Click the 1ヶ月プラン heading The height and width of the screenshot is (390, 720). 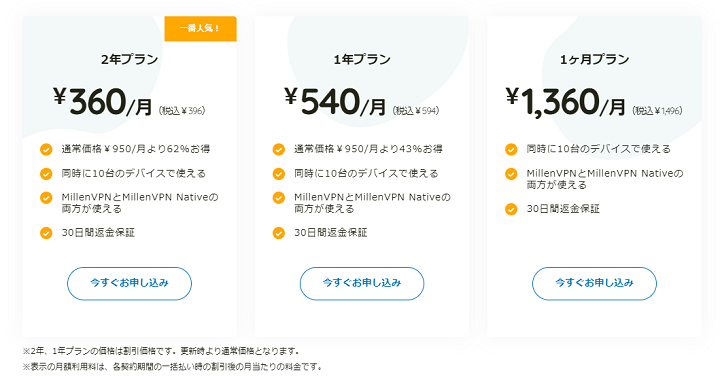(x=594, y=59)
